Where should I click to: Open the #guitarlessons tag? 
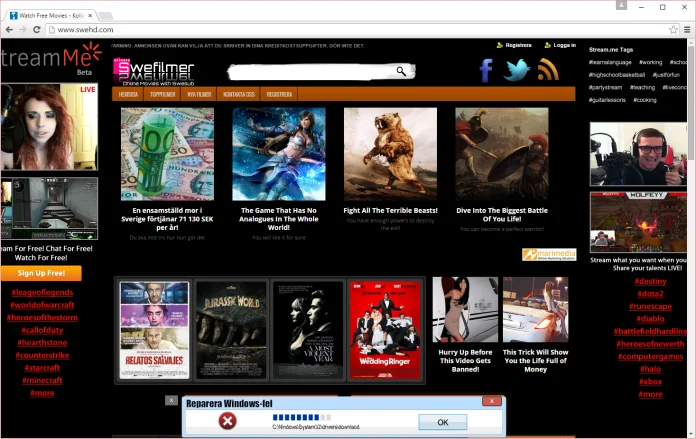point(607,100)
